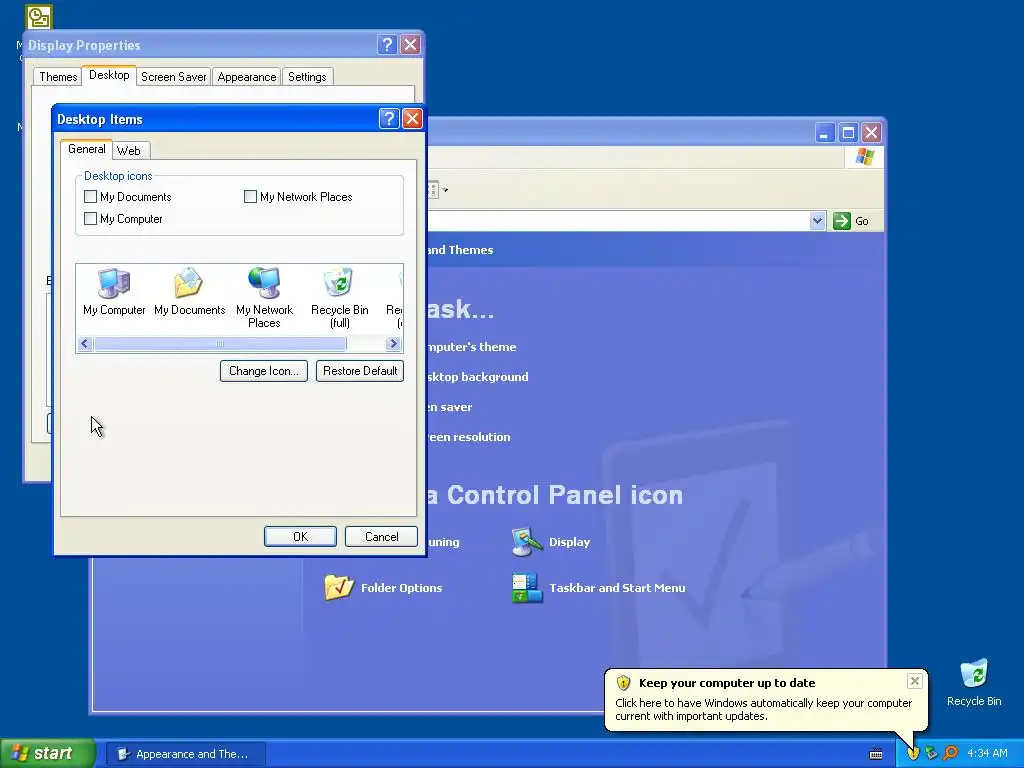Image resolution: width=1024 pixels, height=768 pixels.
Task: Open the toolbar views dropdown arrow
Action: click(445, 191)
